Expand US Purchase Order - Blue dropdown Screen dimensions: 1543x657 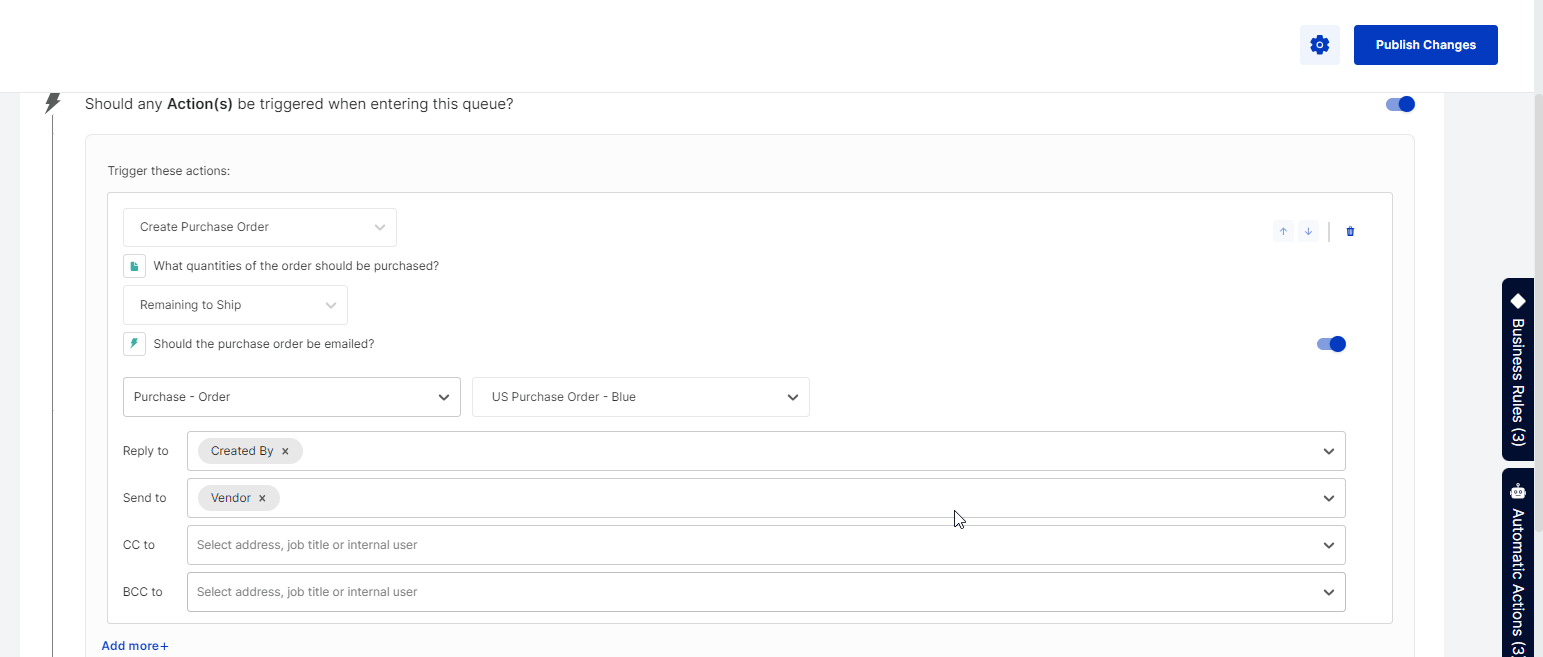[x=640, y=397]
